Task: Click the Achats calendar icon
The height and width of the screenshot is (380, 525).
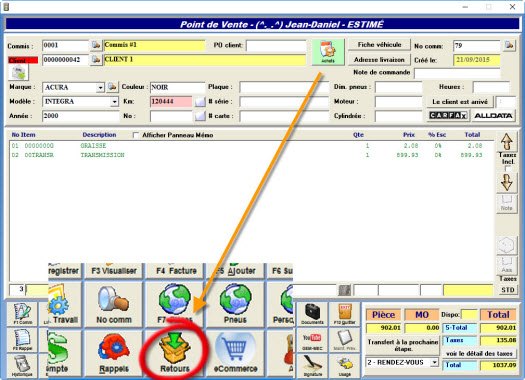Action: [x=328, y=52]
